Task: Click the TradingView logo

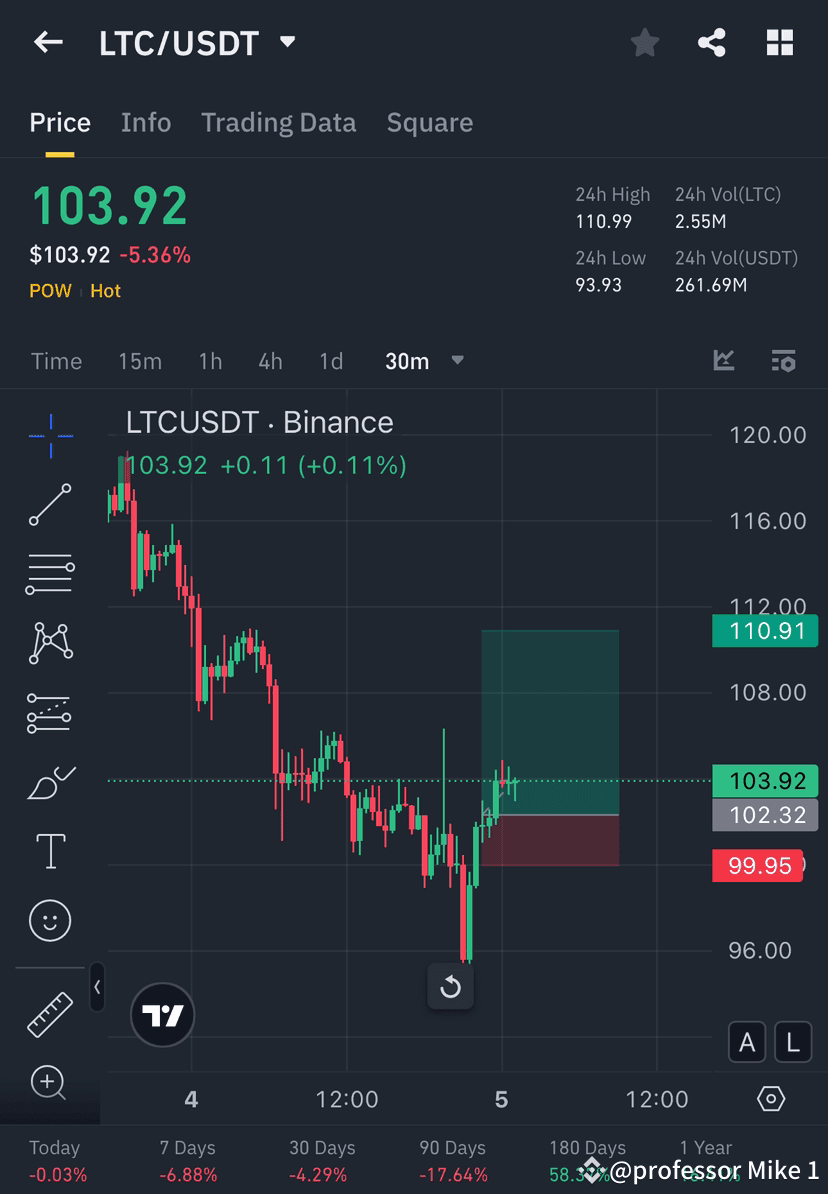Action: pyautogui.click(x=162, y=1015)
